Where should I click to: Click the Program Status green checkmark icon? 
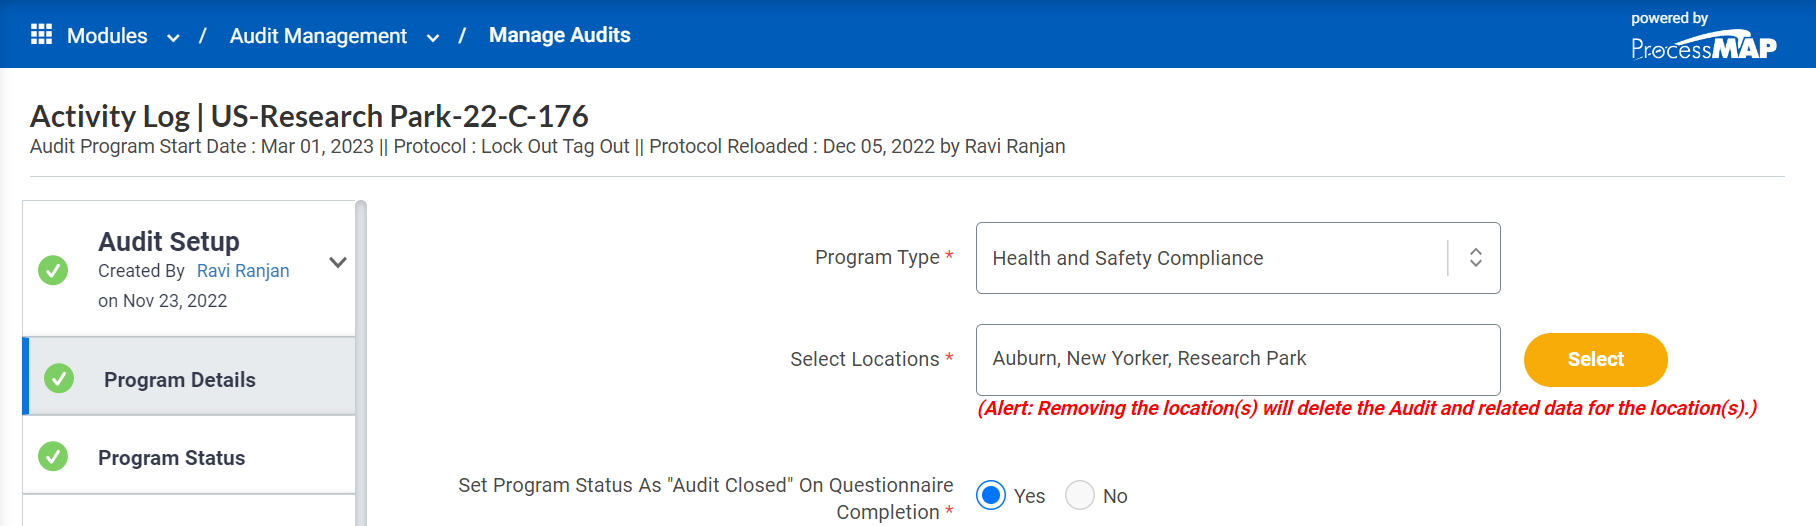[53, 456]
